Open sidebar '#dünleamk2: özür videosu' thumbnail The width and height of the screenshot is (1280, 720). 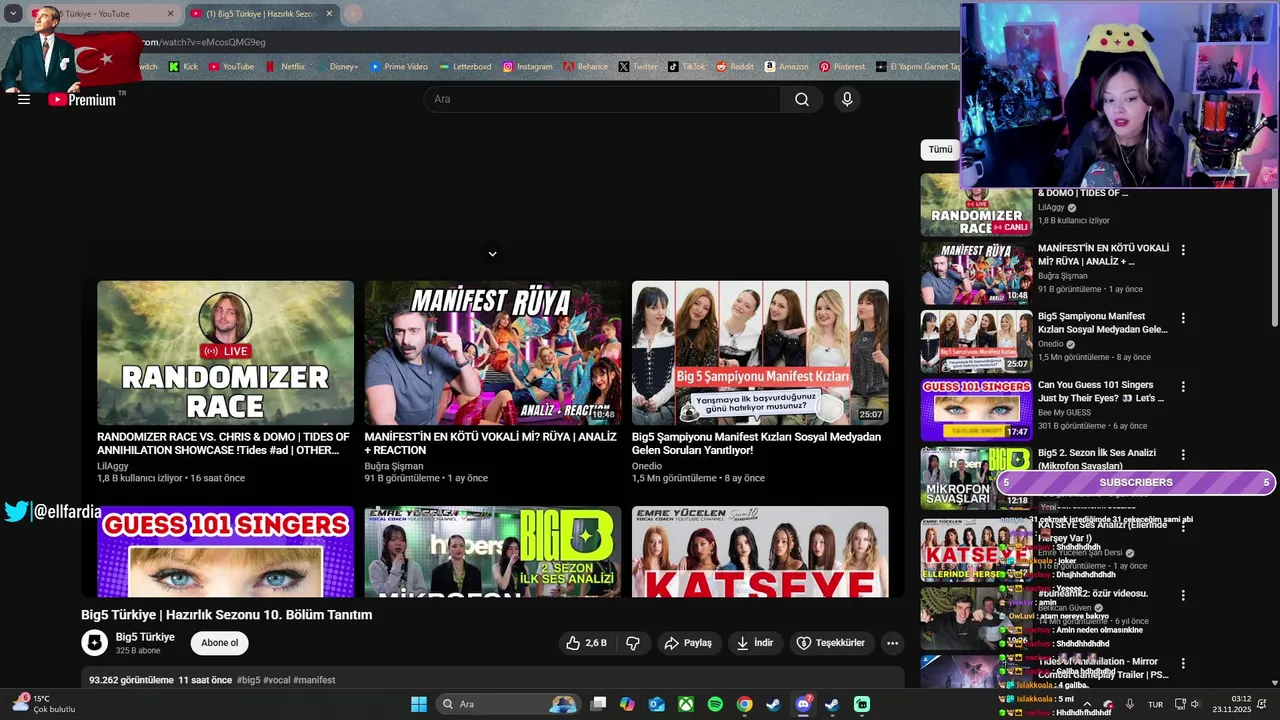click(x=976, y=618)
